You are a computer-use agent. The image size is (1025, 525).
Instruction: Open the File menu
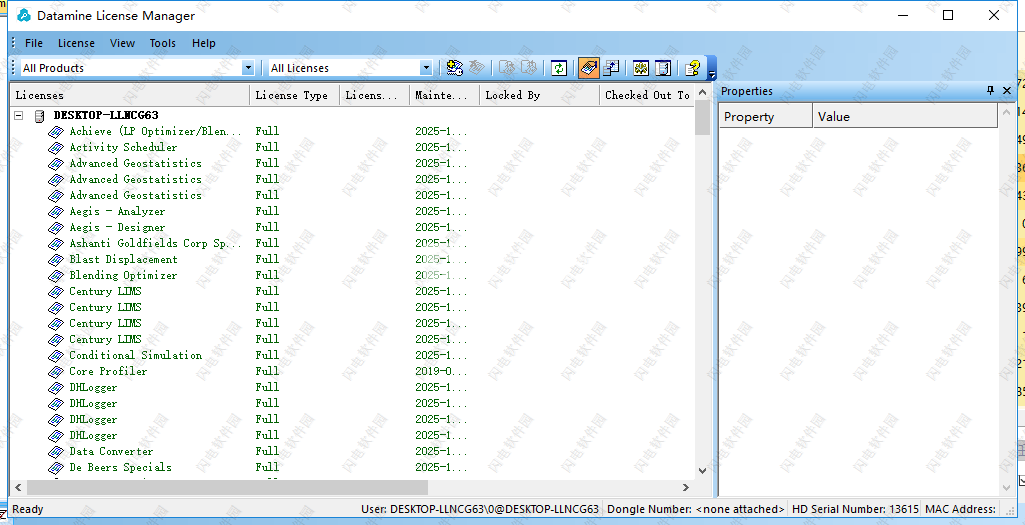(34, 43)
